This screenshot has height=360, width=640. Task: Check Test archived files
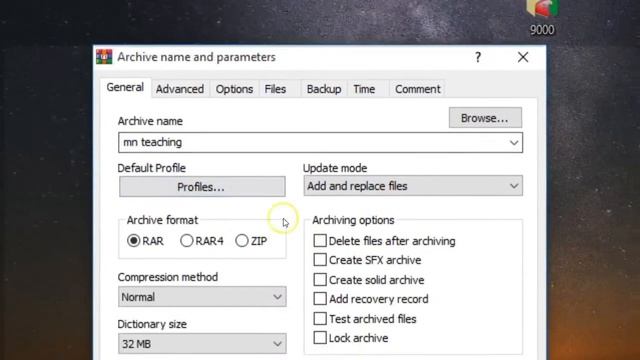320,318
